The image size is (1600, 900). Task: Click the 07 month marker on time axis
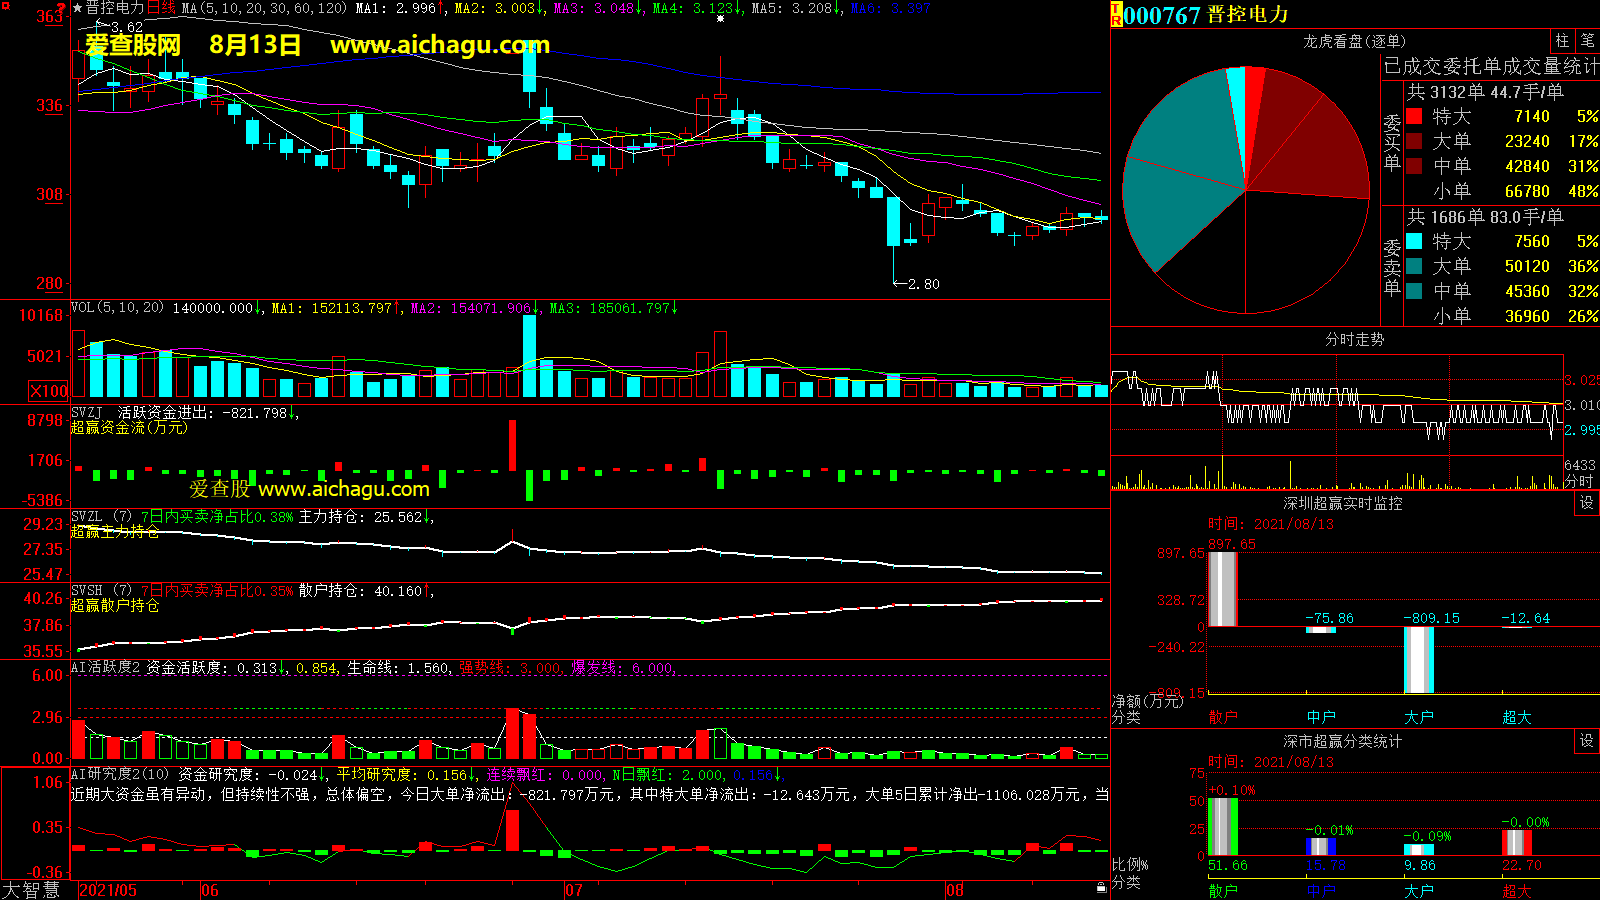(573, 890)
